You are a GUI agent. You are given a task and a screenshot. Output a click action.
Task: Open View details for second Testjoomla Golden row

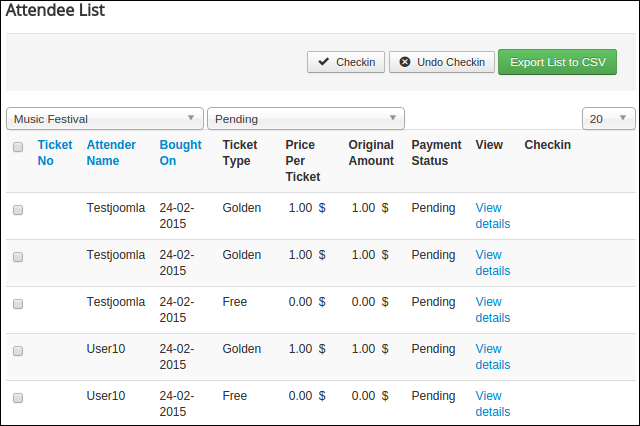pyautogui.click(x=492, y=263)
